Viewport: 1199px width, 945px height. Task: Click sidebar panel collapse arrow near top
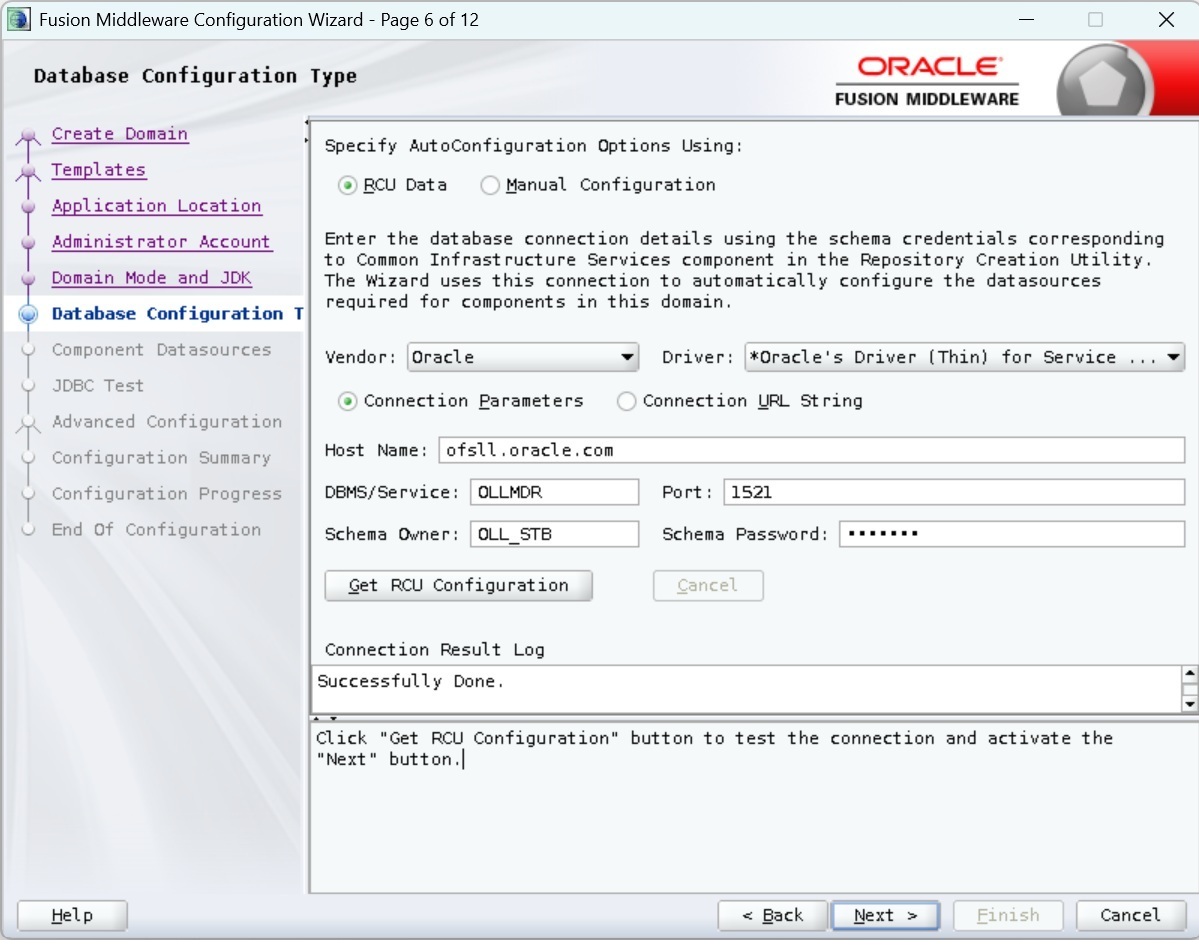[x=306, y=122]
